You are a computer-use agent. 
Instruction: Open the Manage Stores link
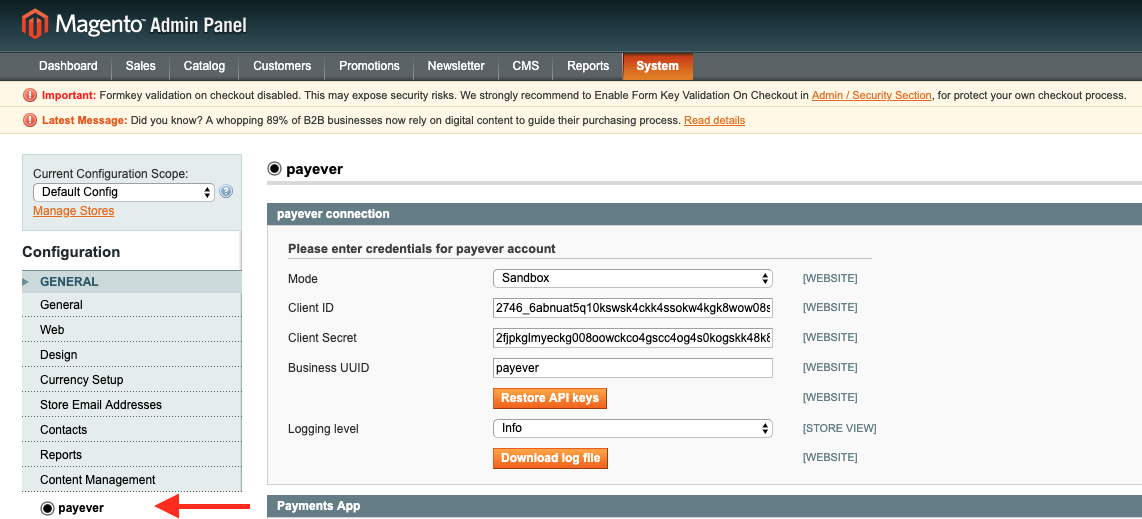pos(74,211)
